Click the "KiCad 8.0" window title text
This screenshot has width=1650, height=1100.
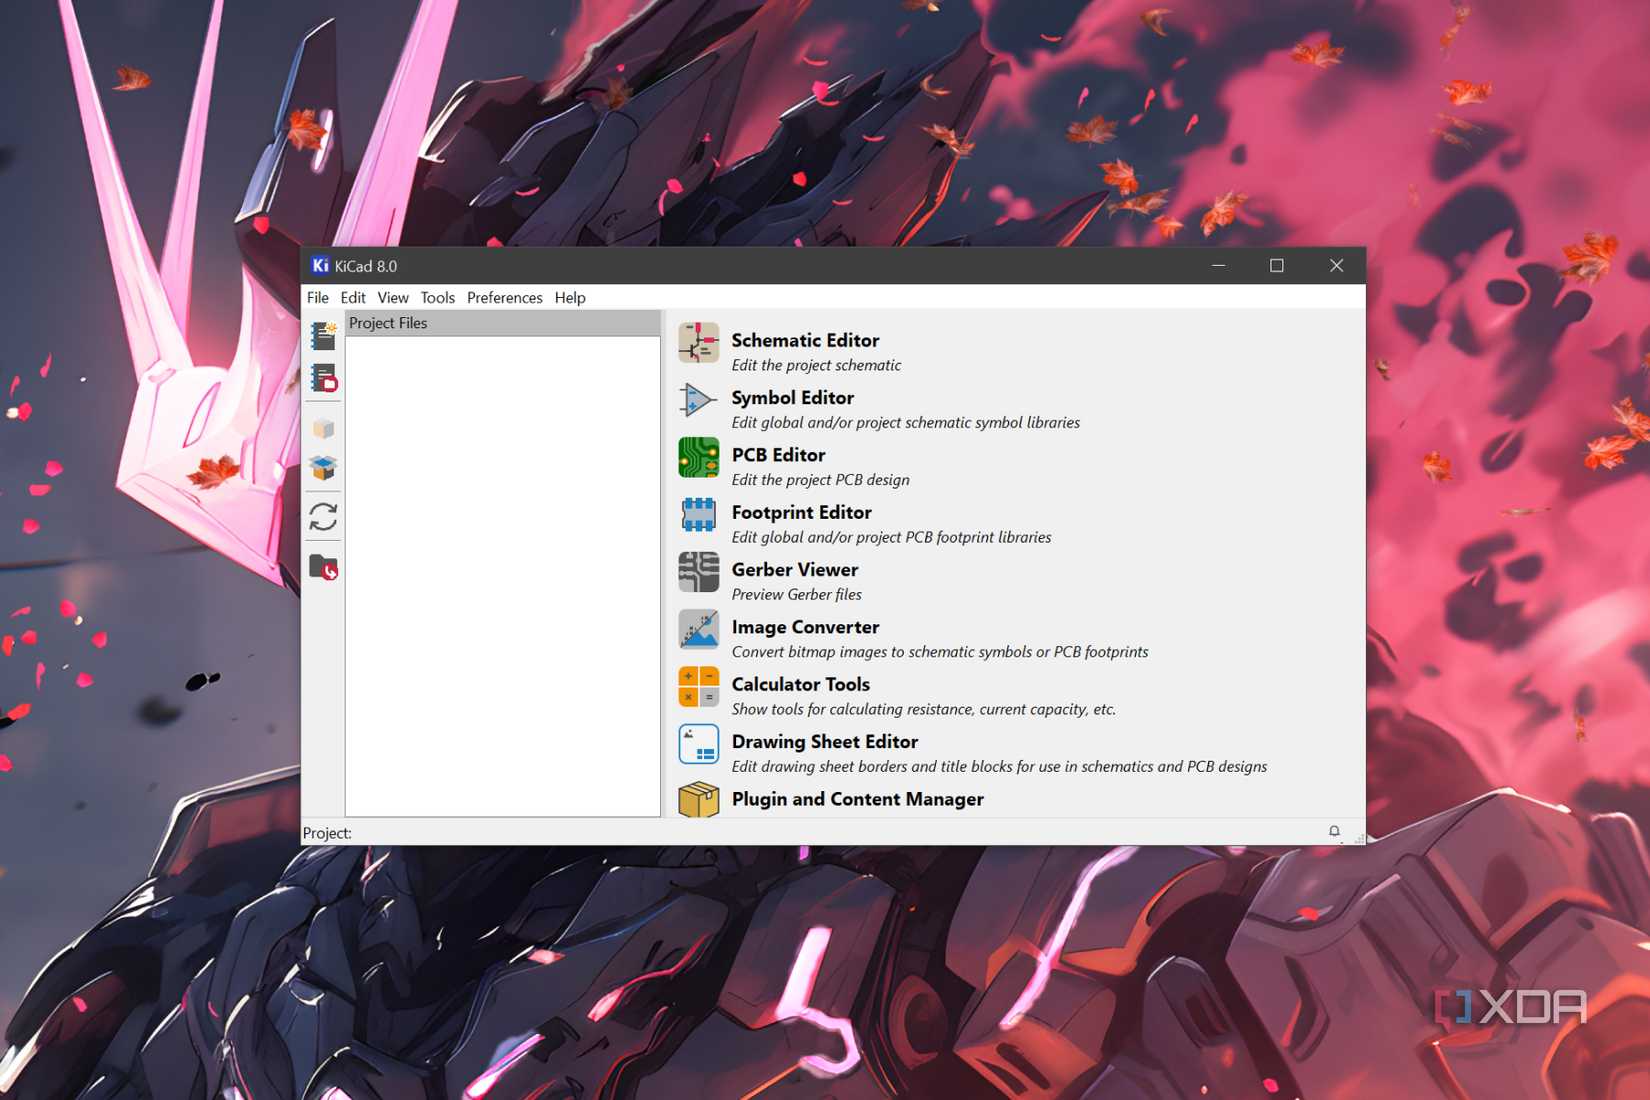[366, 266]
